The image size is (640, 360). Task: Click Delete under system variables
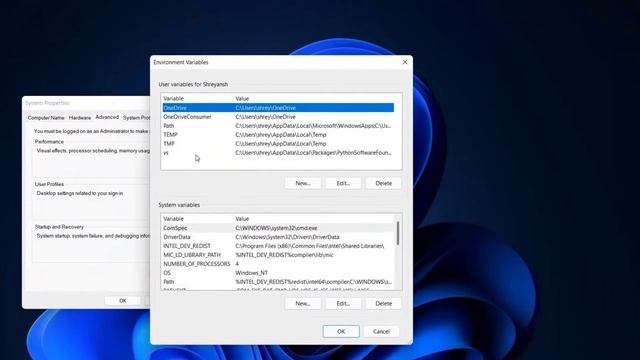[x=384, y=303]
